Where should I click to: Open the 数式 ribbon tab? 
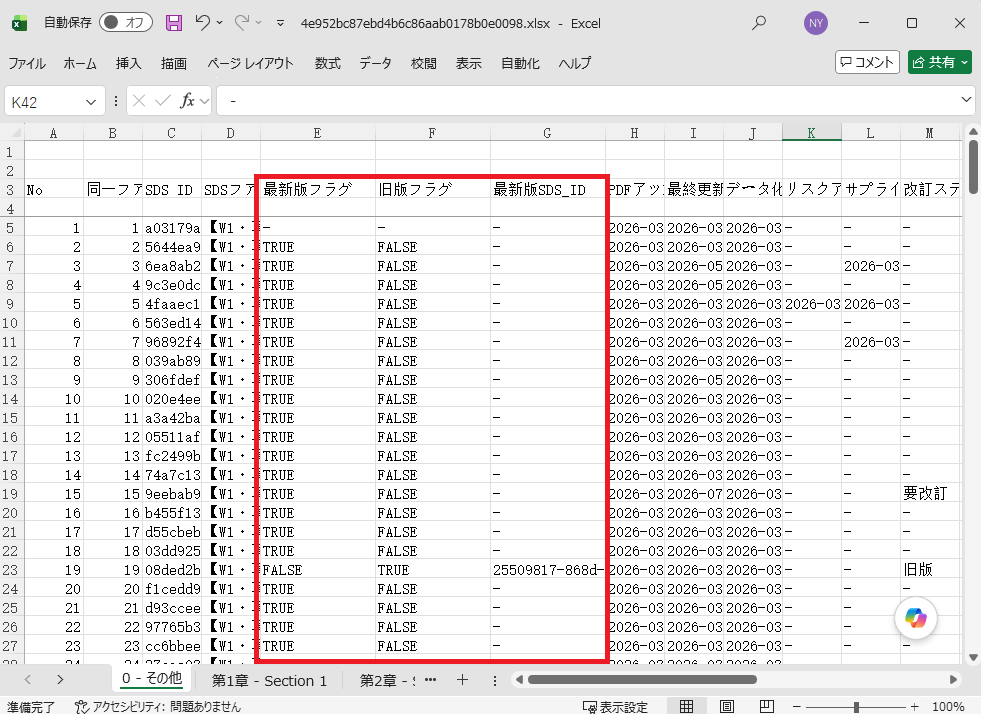coord(327,63)
